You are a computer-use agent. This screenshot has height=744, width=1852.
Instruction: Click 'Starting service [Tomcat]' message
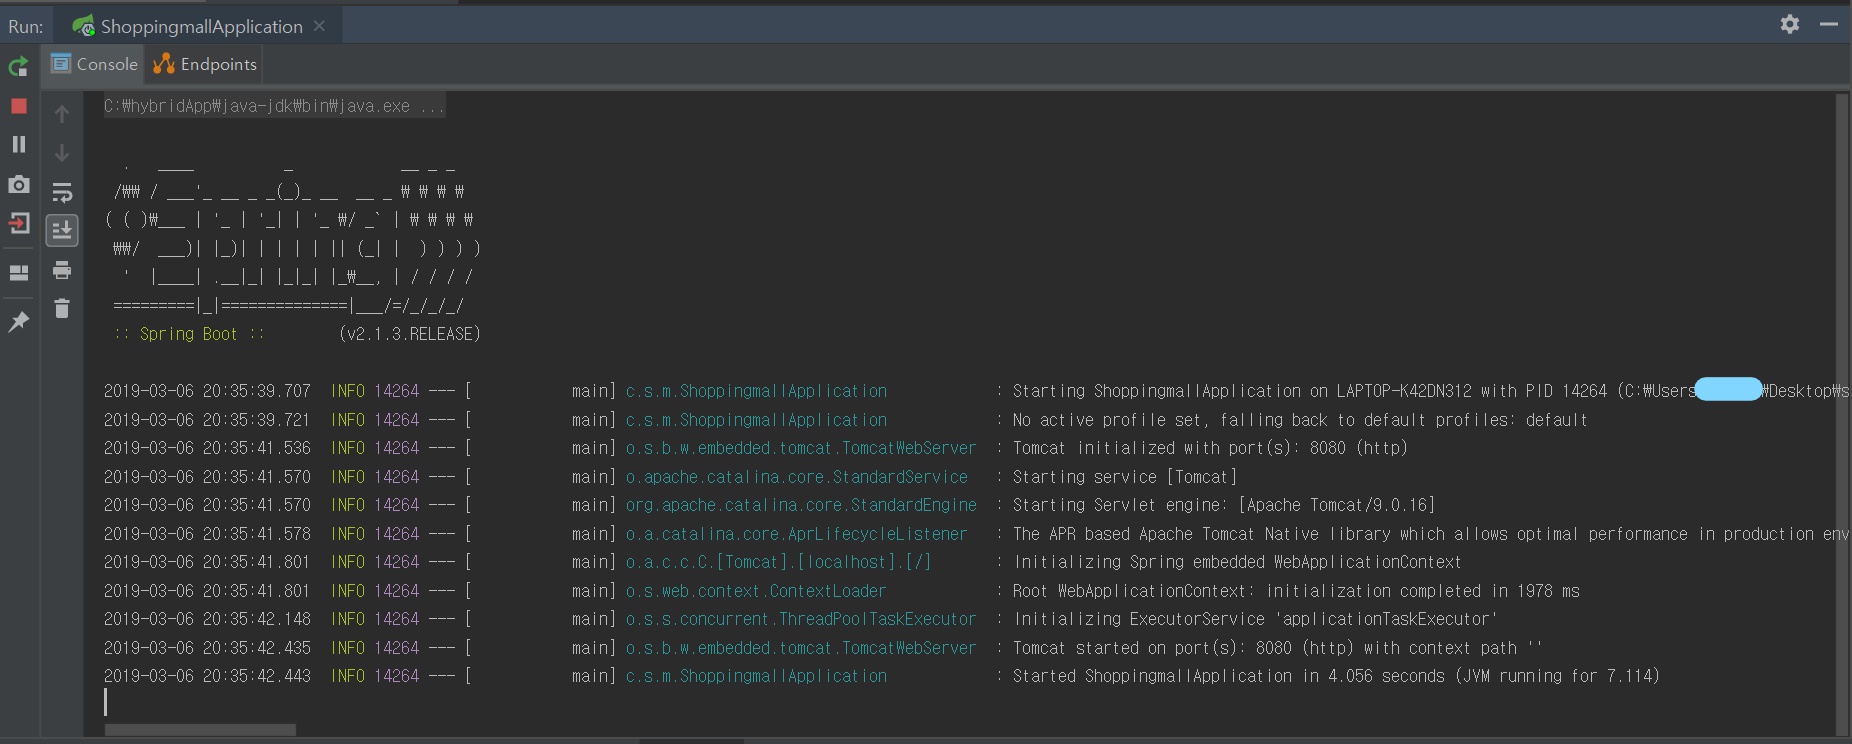click(x=1125, y=477)
